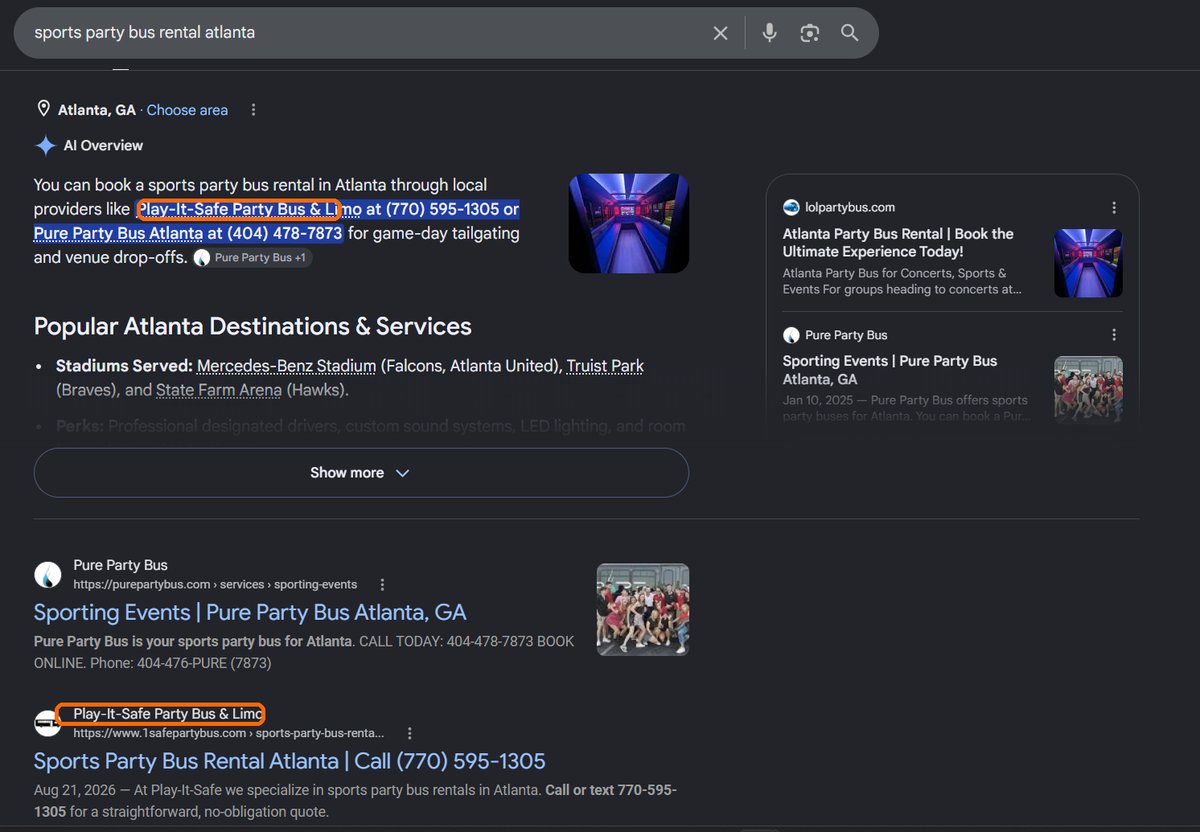Click the Atlanta, GA location text
1200x832 pixels.
[97, 110]
